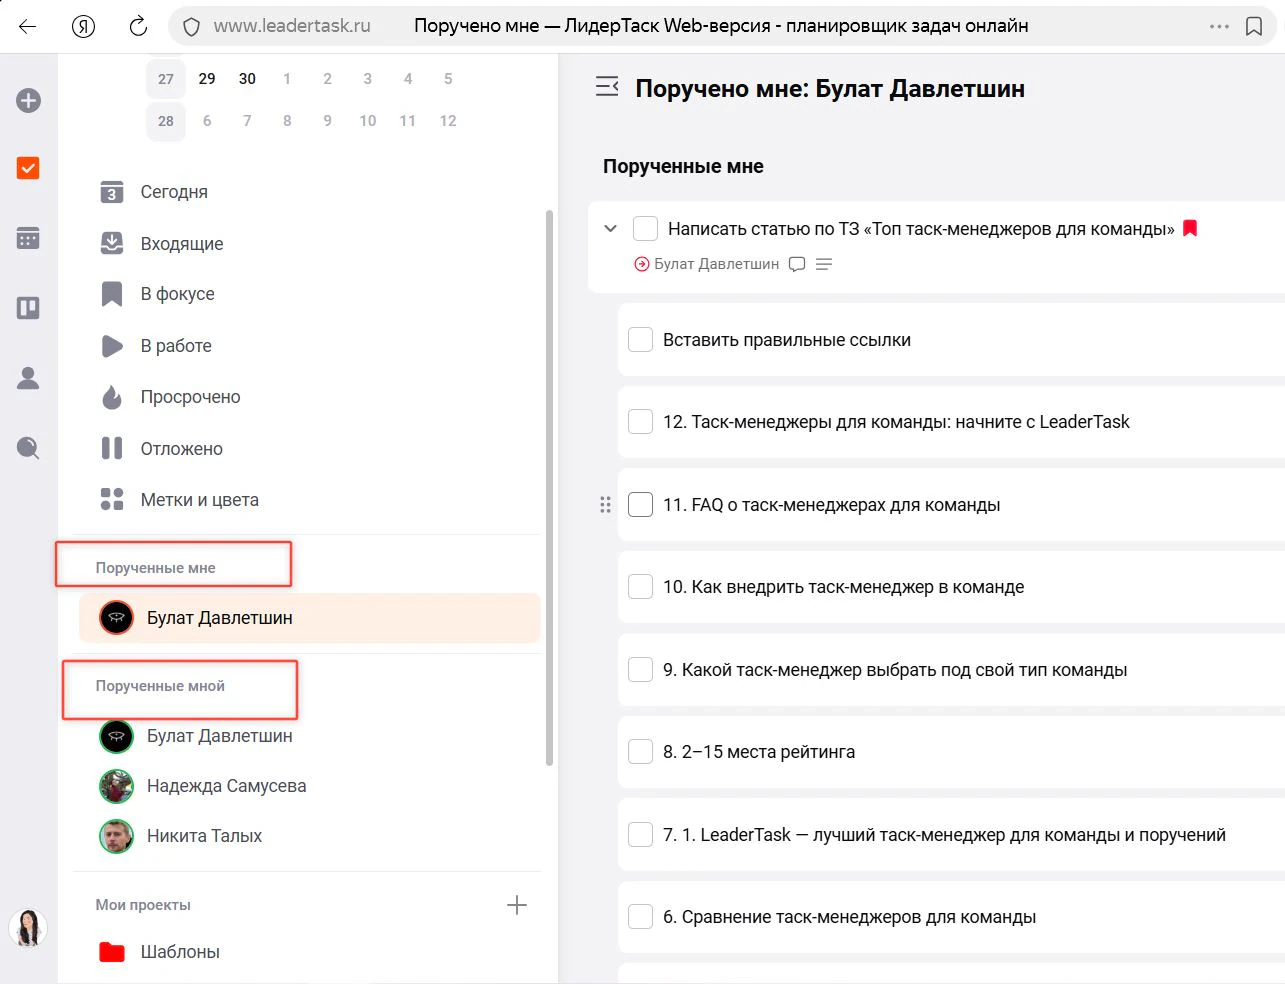Mark «8. 2–15 места рейтинга» complete
This screenshot has height=984, width=1285.
[x=641, y=752]
